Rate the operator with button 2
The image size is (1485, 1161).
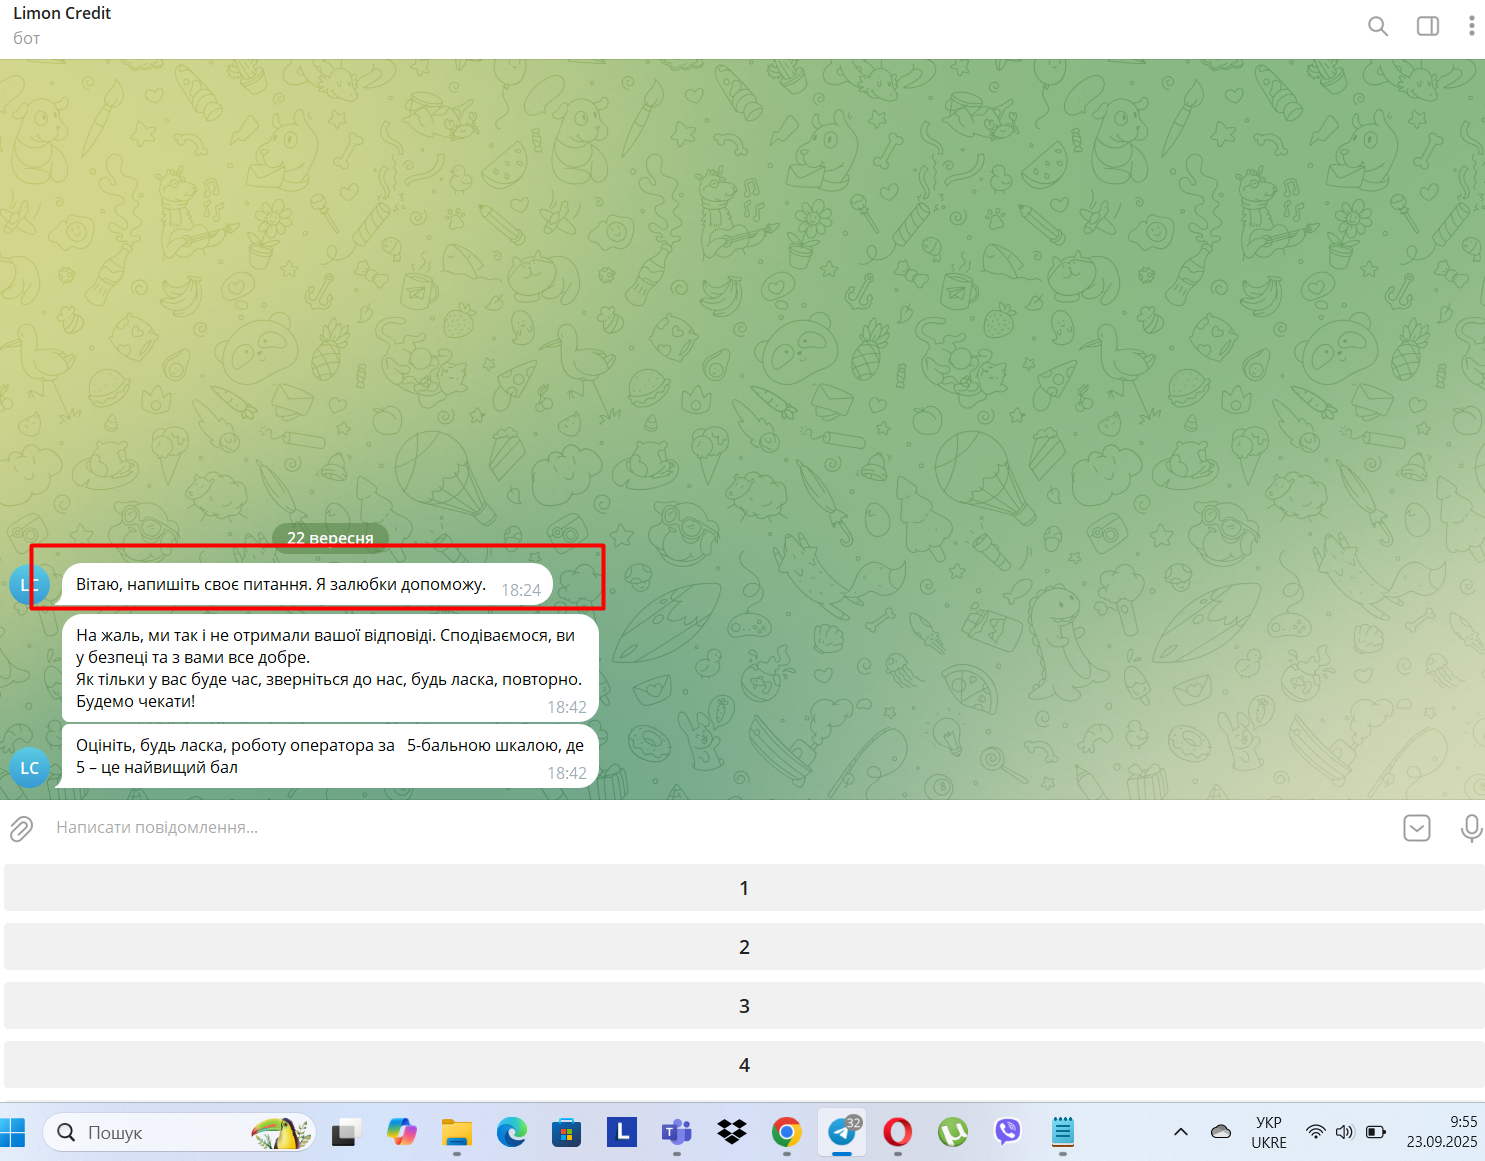[x=744, y=947]
